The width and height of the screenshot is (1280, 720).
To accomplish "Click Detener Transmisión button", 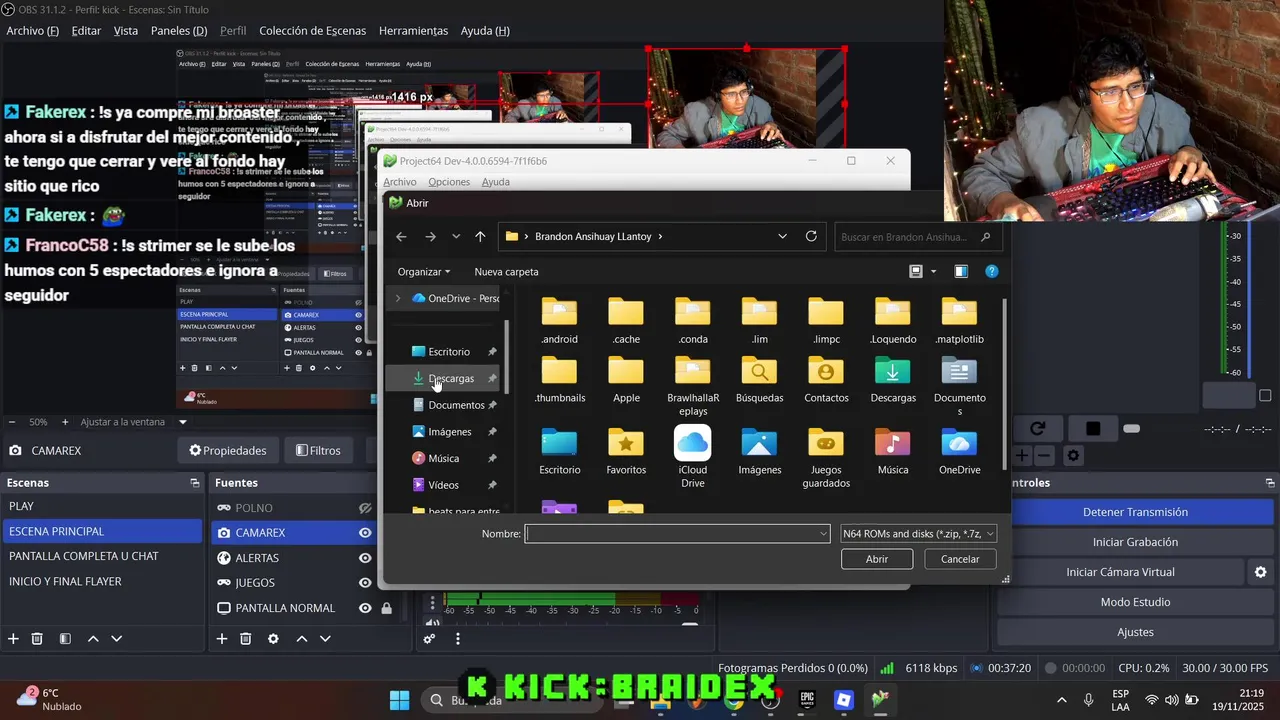I will click(x=1135, y=512).
